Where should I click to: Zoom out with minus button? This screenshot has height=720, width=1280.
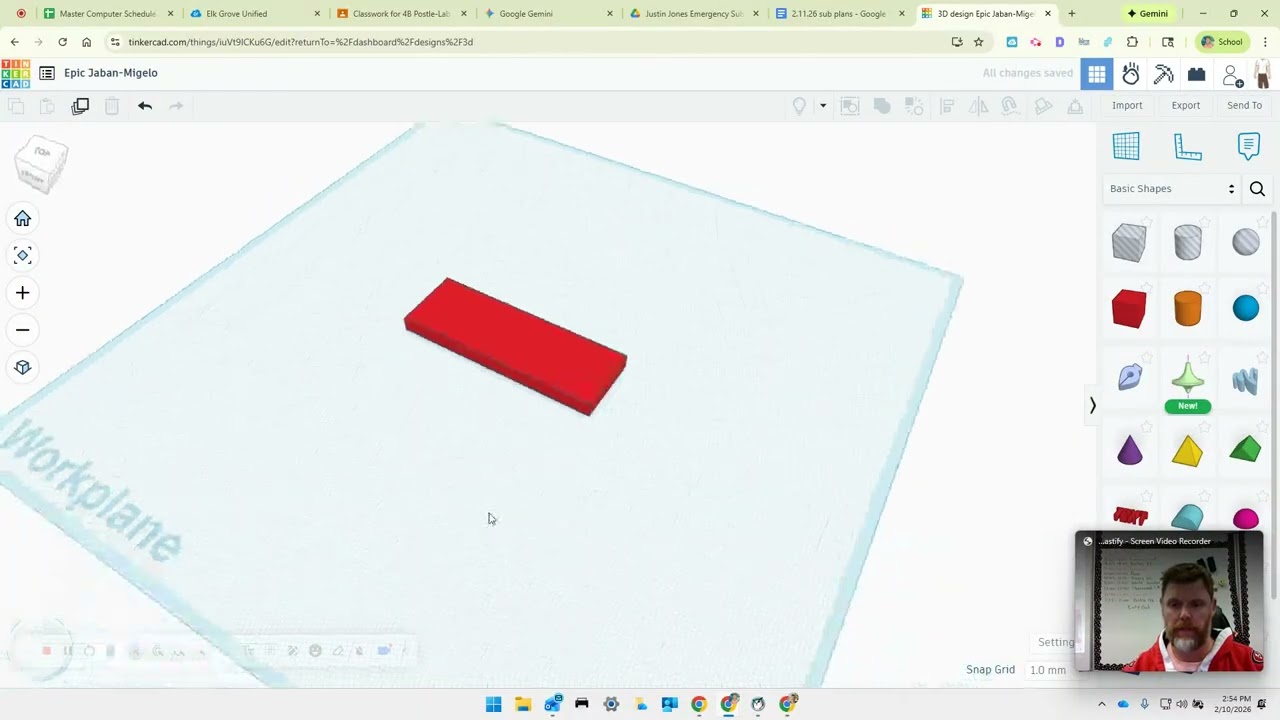click(x=23, y=330)
